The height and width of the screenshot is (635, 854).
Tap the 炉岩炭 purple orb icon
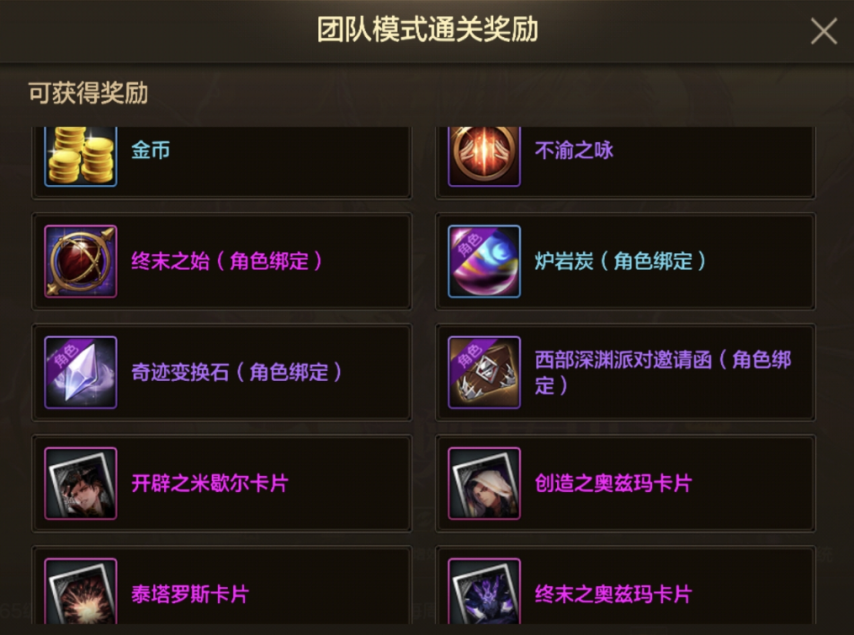click(484, 261)
